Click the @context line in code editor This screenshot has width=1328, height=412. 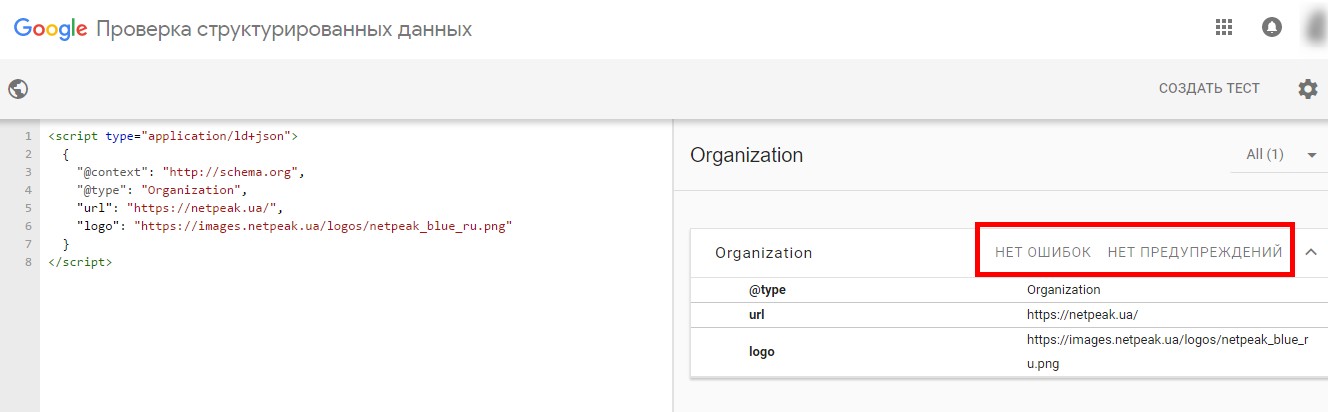tap(190, 172)
